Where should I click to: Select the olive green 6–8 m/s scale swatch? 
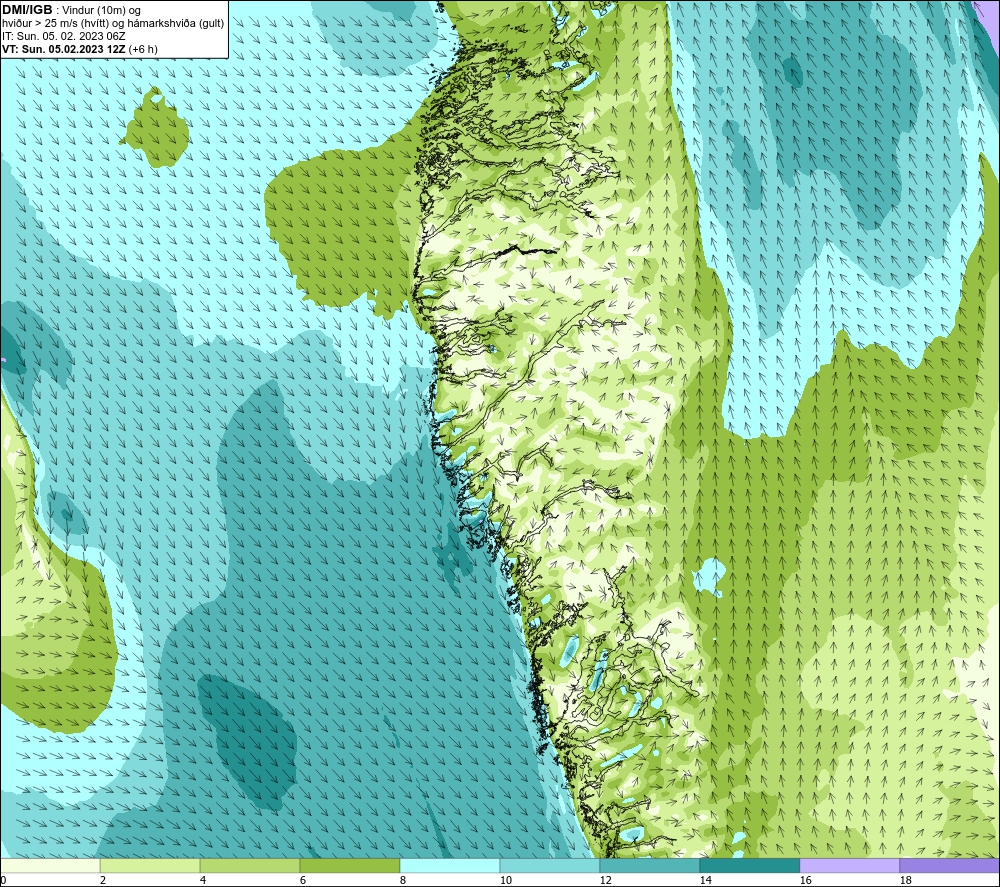point(349,865)
